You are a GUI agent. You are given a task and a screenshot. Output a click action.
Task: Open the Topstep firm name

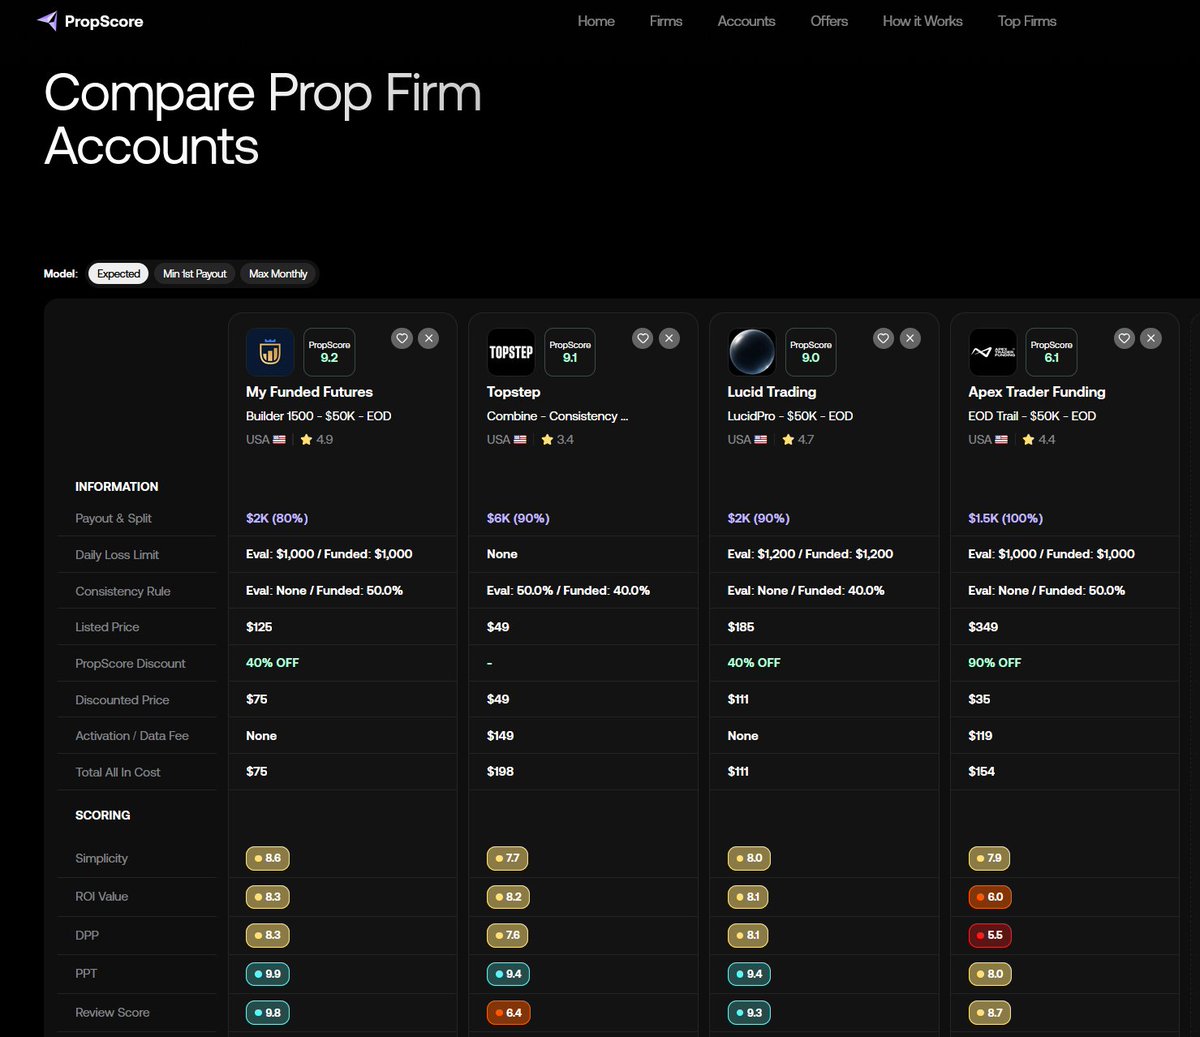(x=513, y=392)
